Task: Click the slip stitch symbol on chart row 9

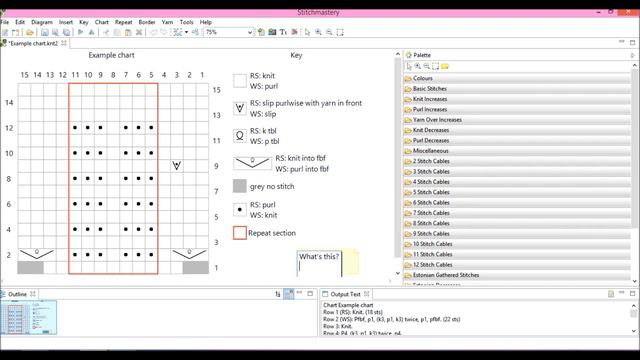Action: (177, 166)
